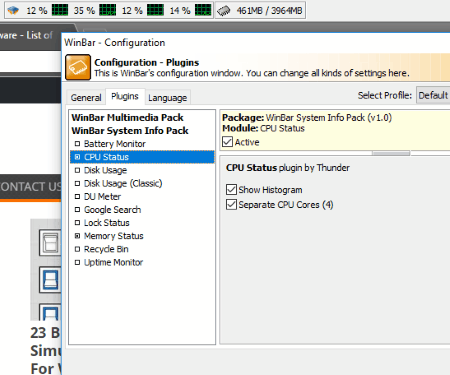Click the second, blue layout thumbnail in background page

(x=50, y=279)
